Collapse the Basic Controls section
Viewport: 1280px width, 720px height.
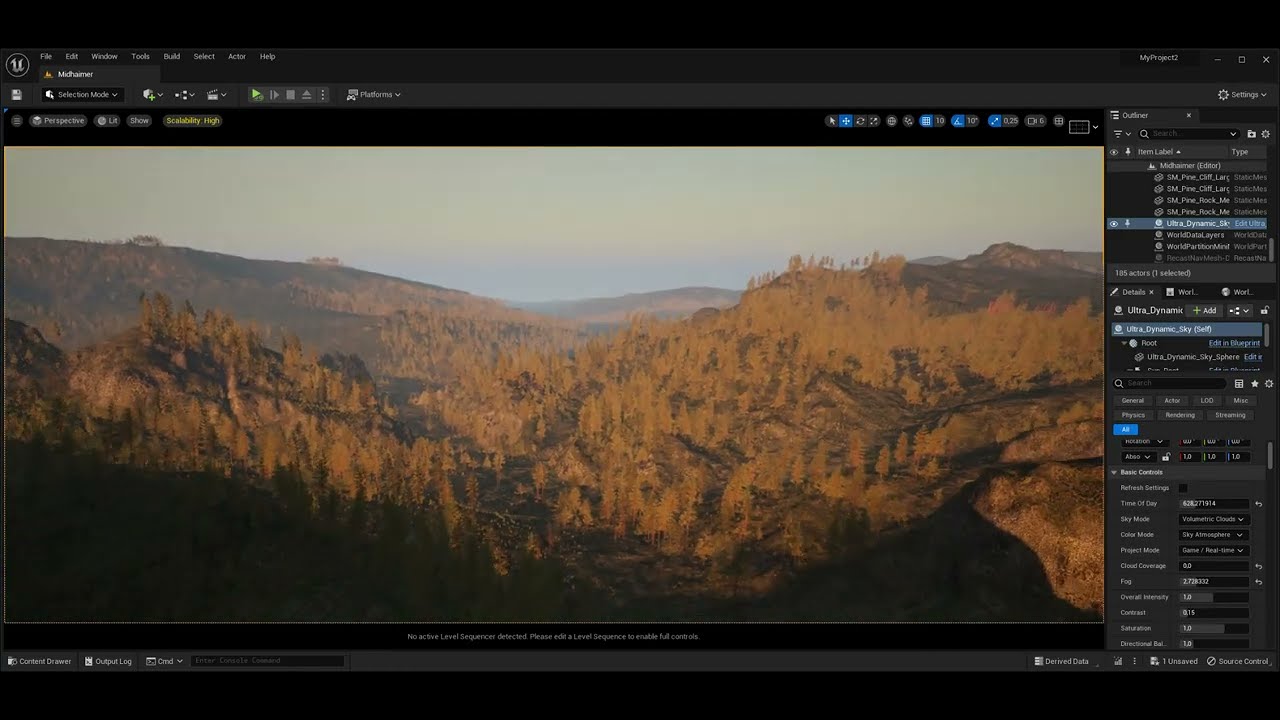pyautogui.click(x=1114, y=472)
